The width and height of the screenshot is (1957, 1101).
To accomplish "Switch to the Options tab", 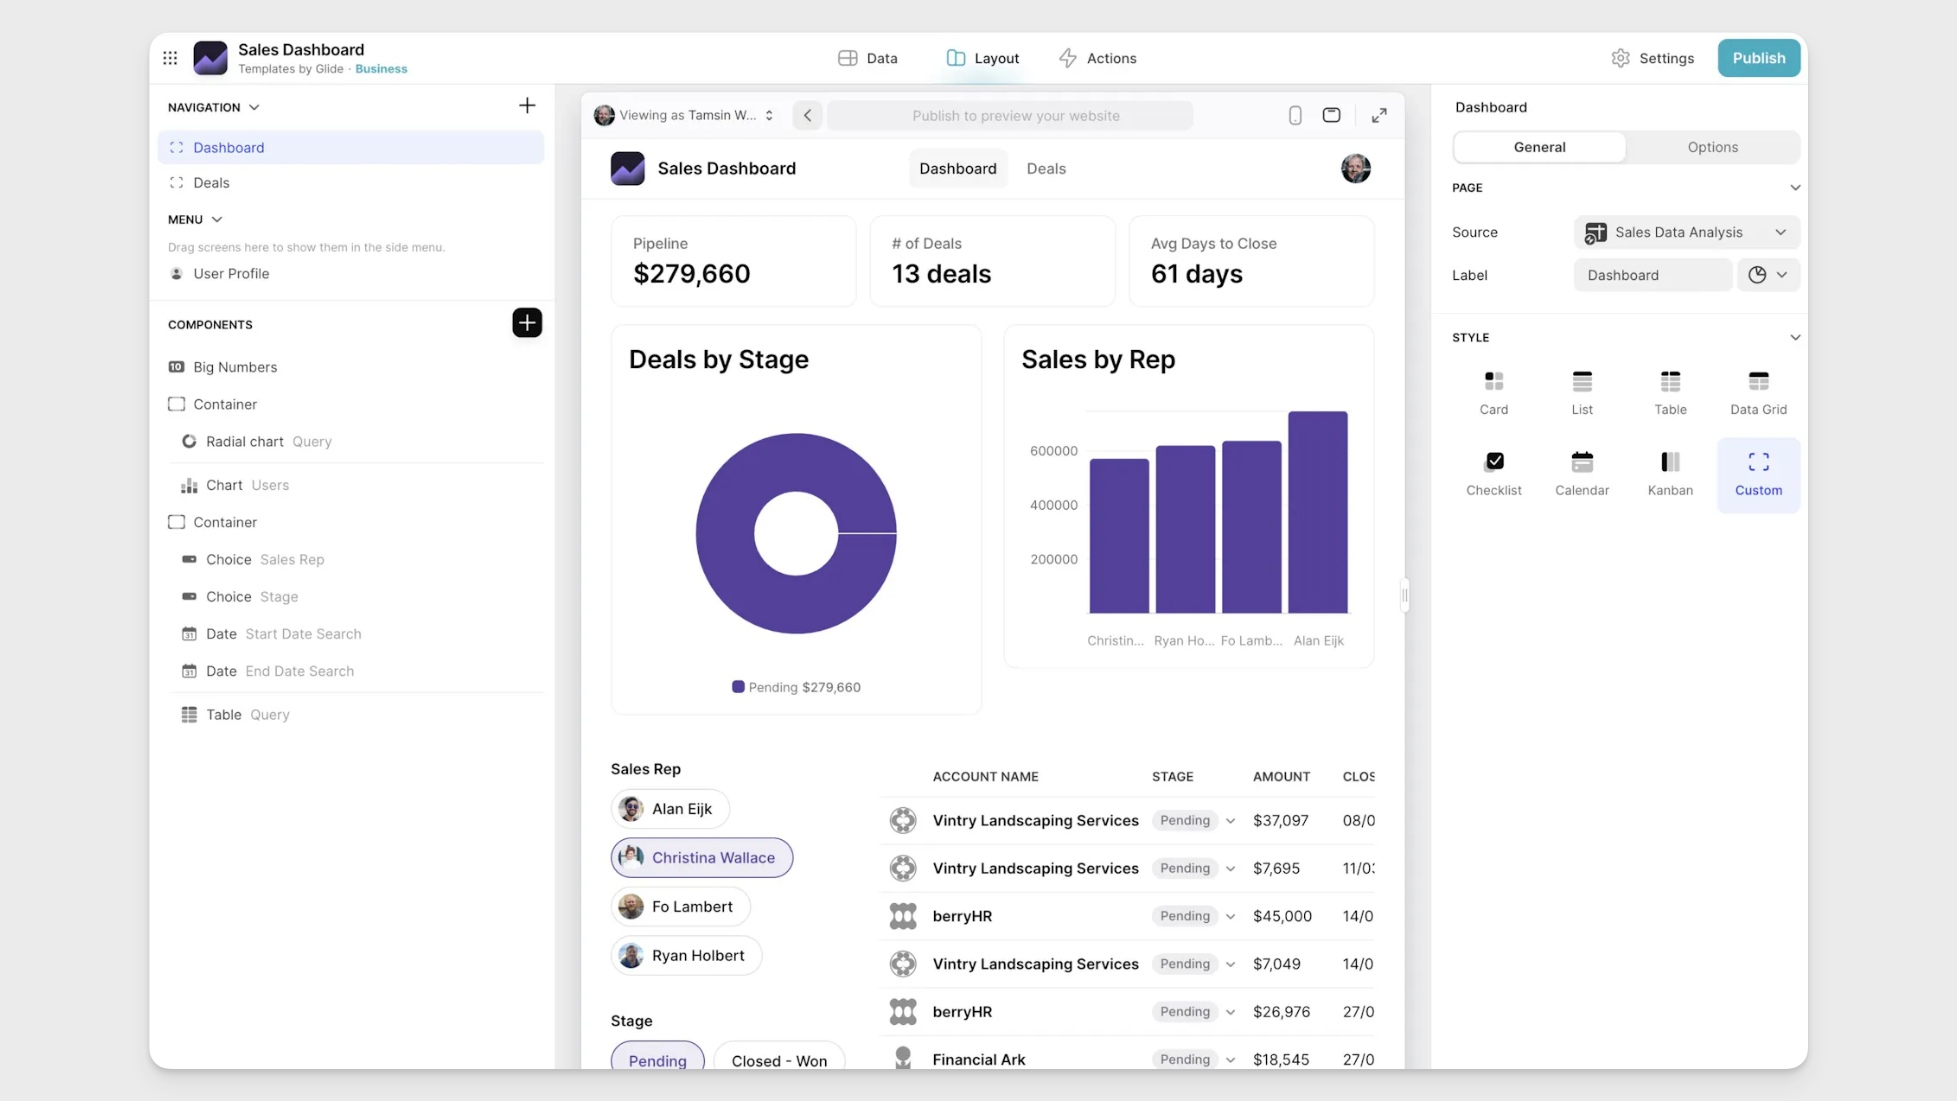I will 1711,147.
